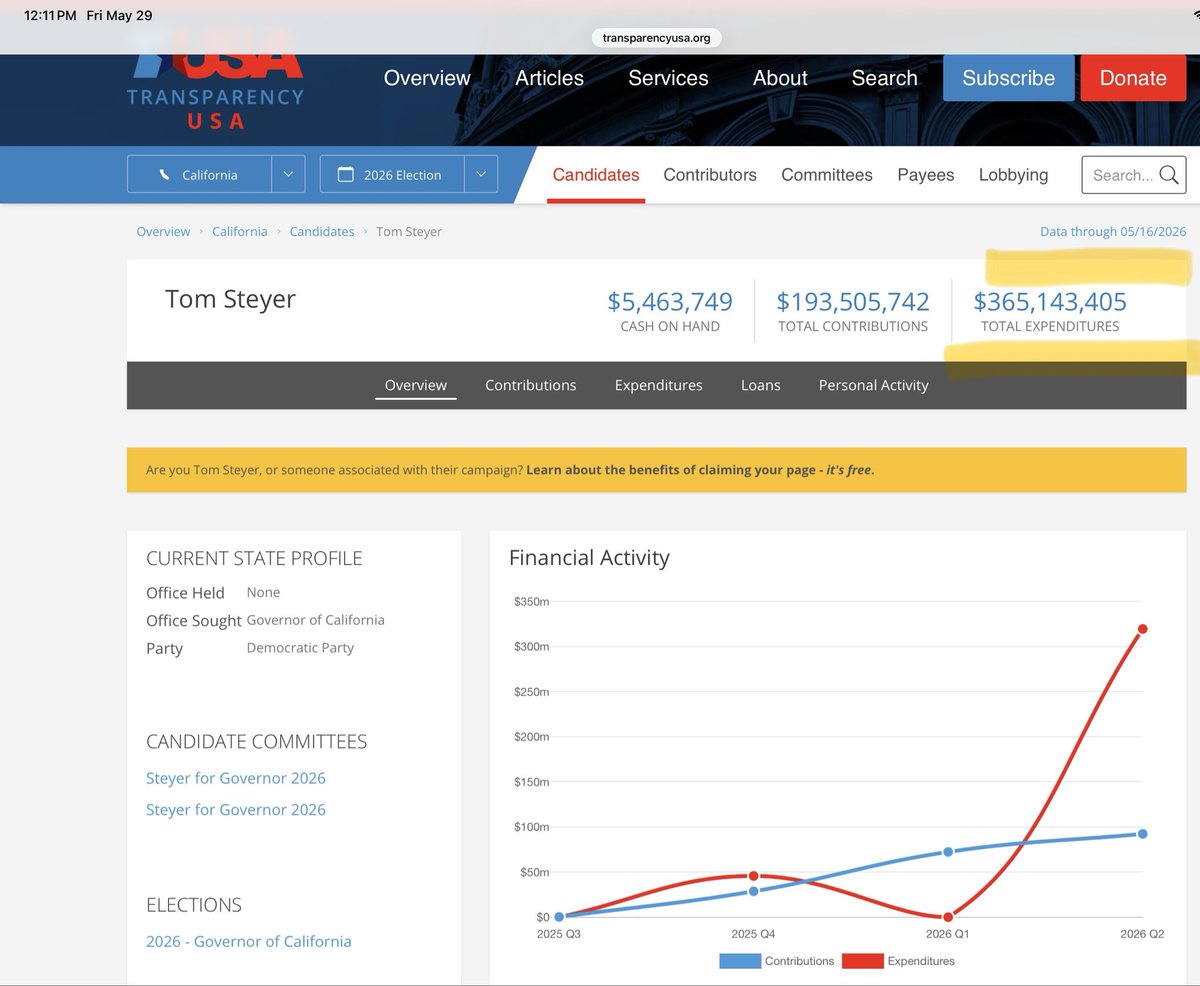1200x986 pixels.
Task: Open the 2026 - Governor of California election link
Action: pyautogui.click(x=249, y=941)
